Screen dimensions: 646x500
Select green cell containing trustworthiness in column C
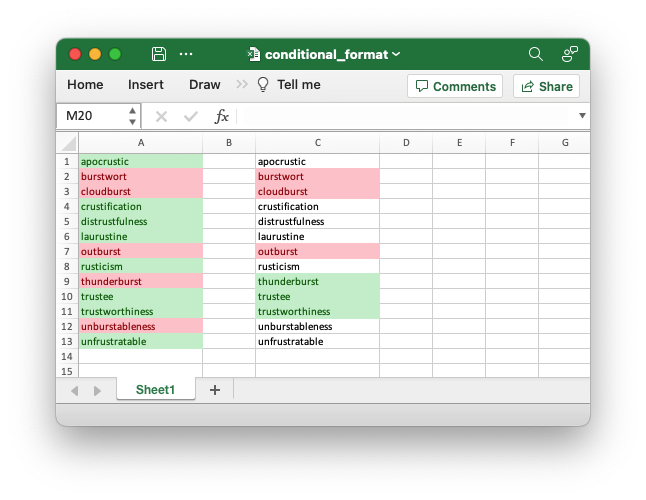click(x=317, y=311)
